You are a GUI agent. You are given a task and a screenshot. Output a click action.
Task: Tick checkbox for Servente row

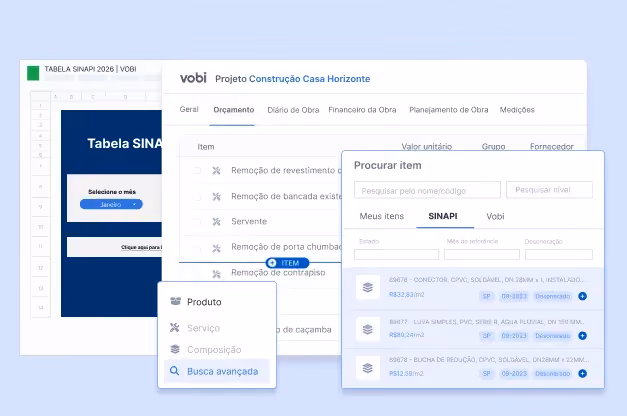coord(197,221)
